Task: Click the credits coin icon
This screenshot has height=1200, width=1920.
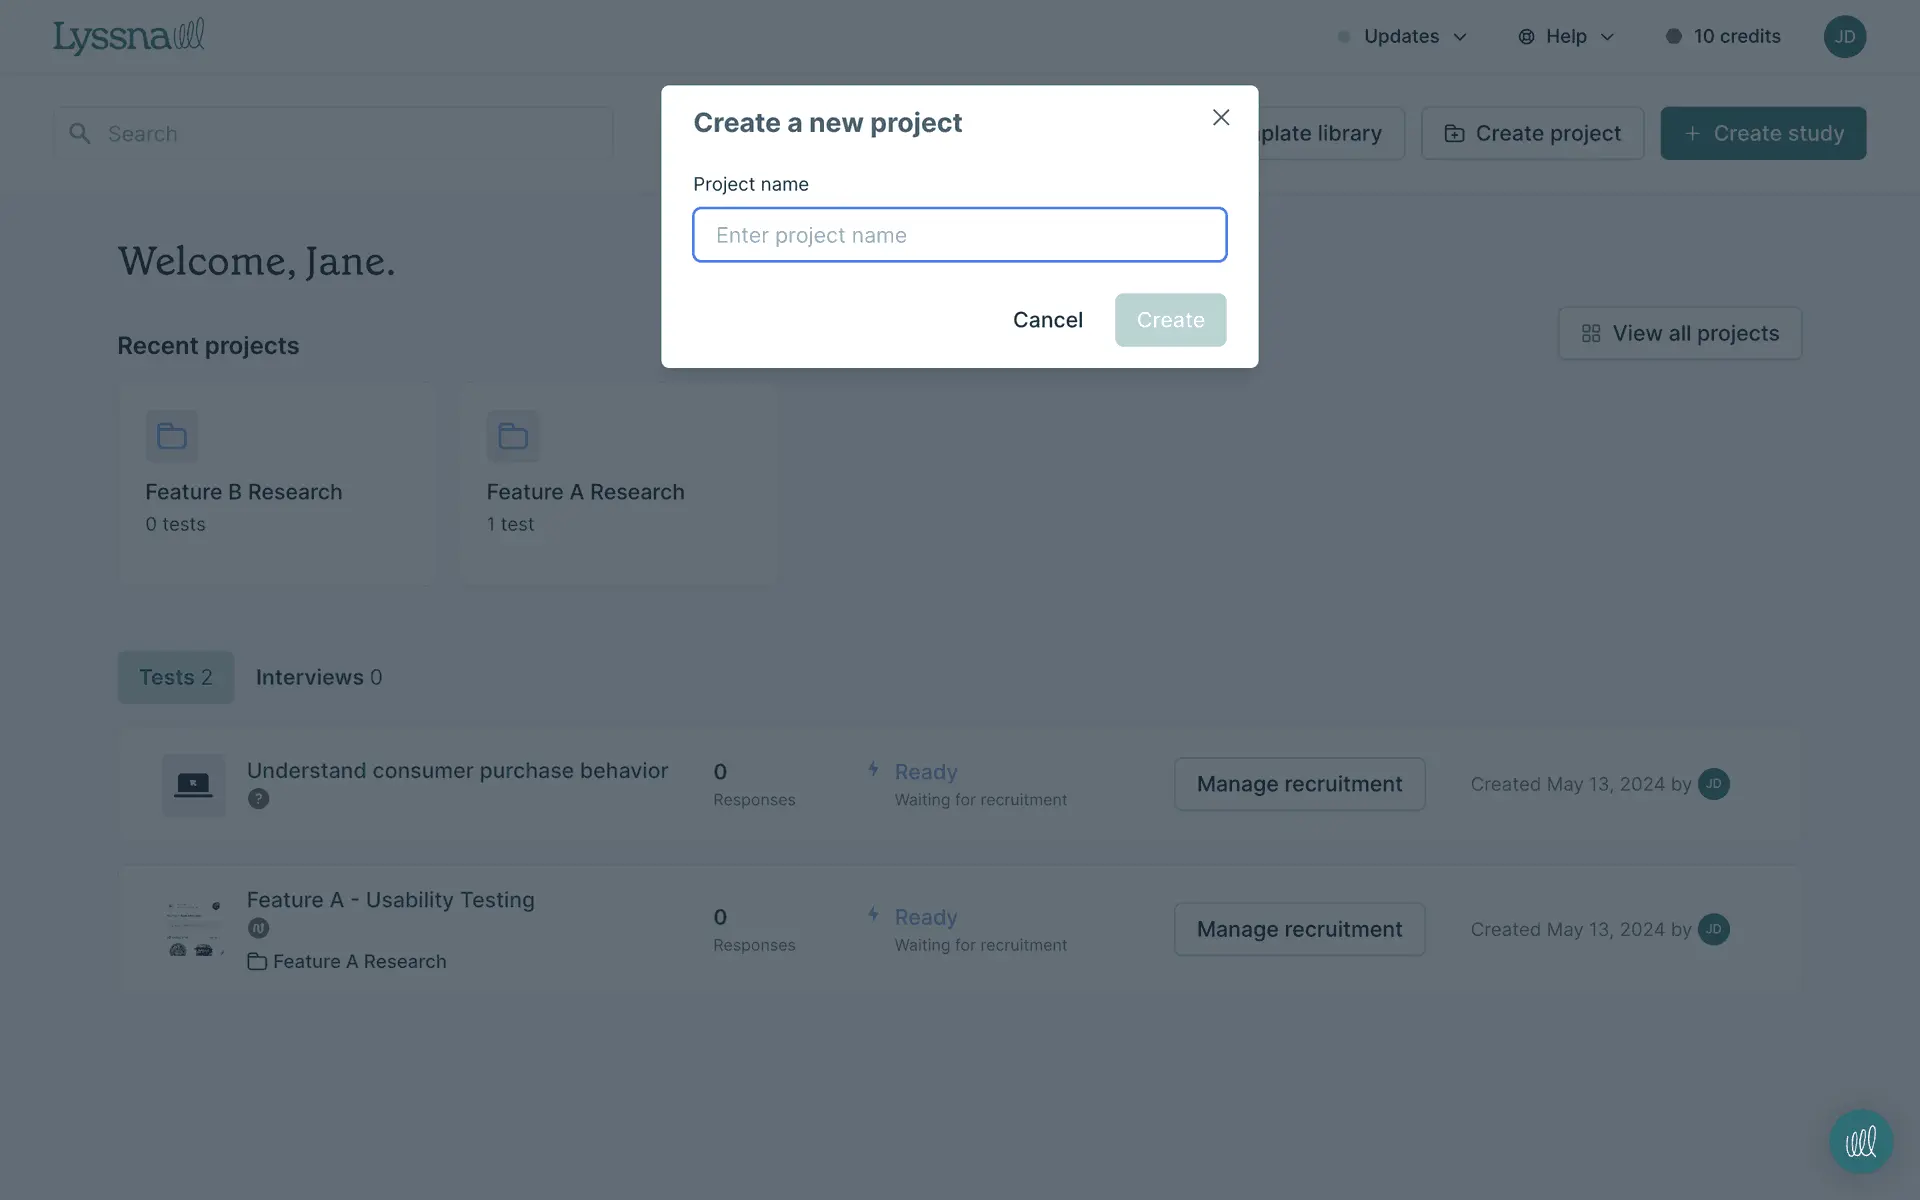Action: point(1673,37)
